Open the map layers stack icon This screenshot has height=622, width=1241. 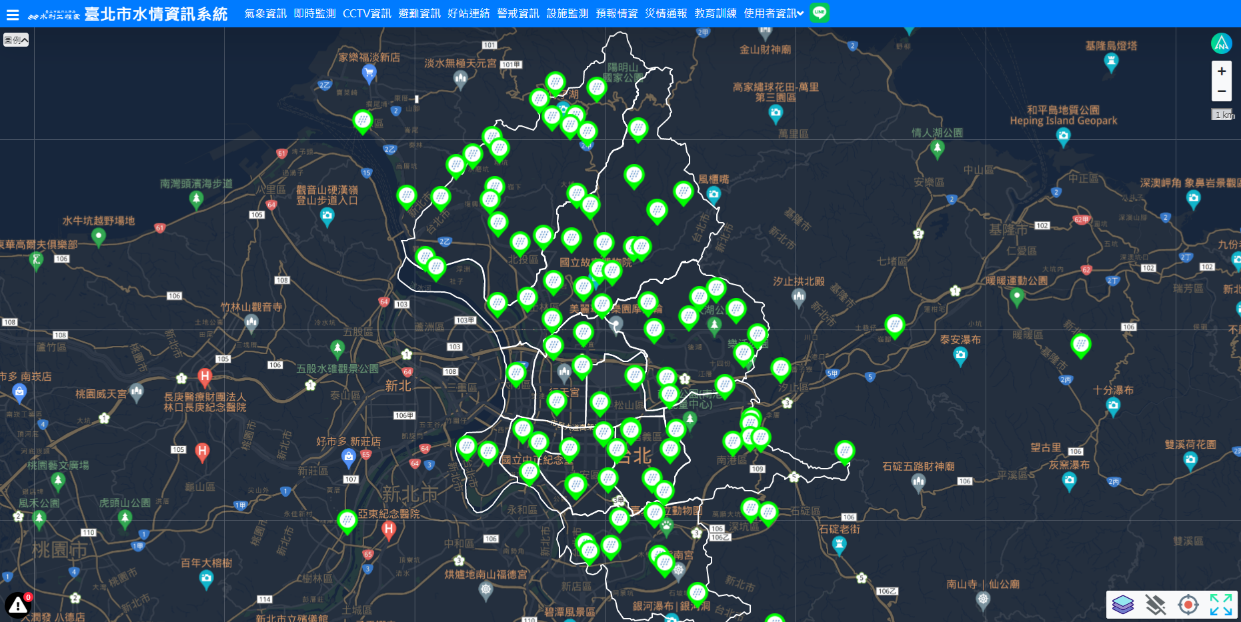pyautogui.click(x=1123, y=604)
